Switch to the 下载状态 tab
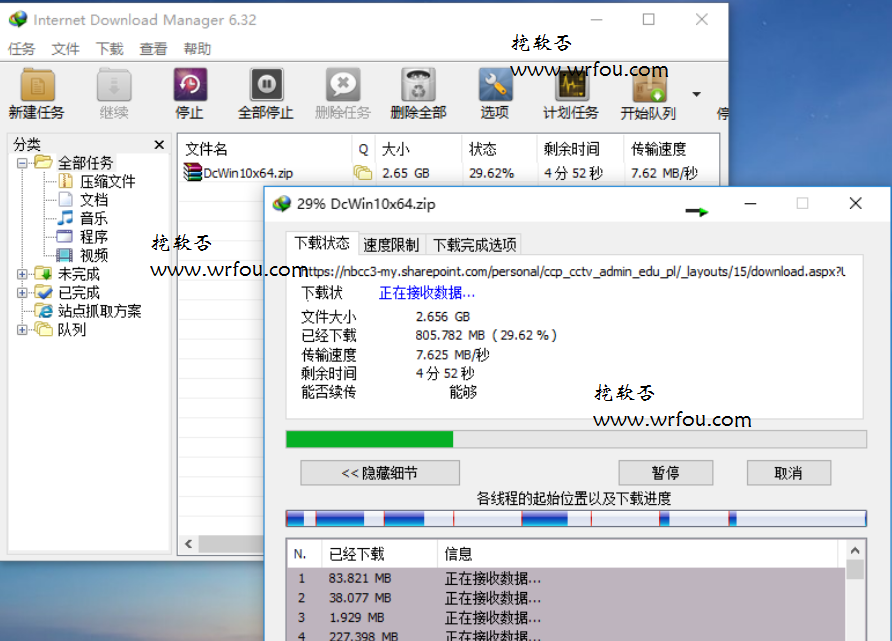892x641 pixels. (x=322, y=243)
